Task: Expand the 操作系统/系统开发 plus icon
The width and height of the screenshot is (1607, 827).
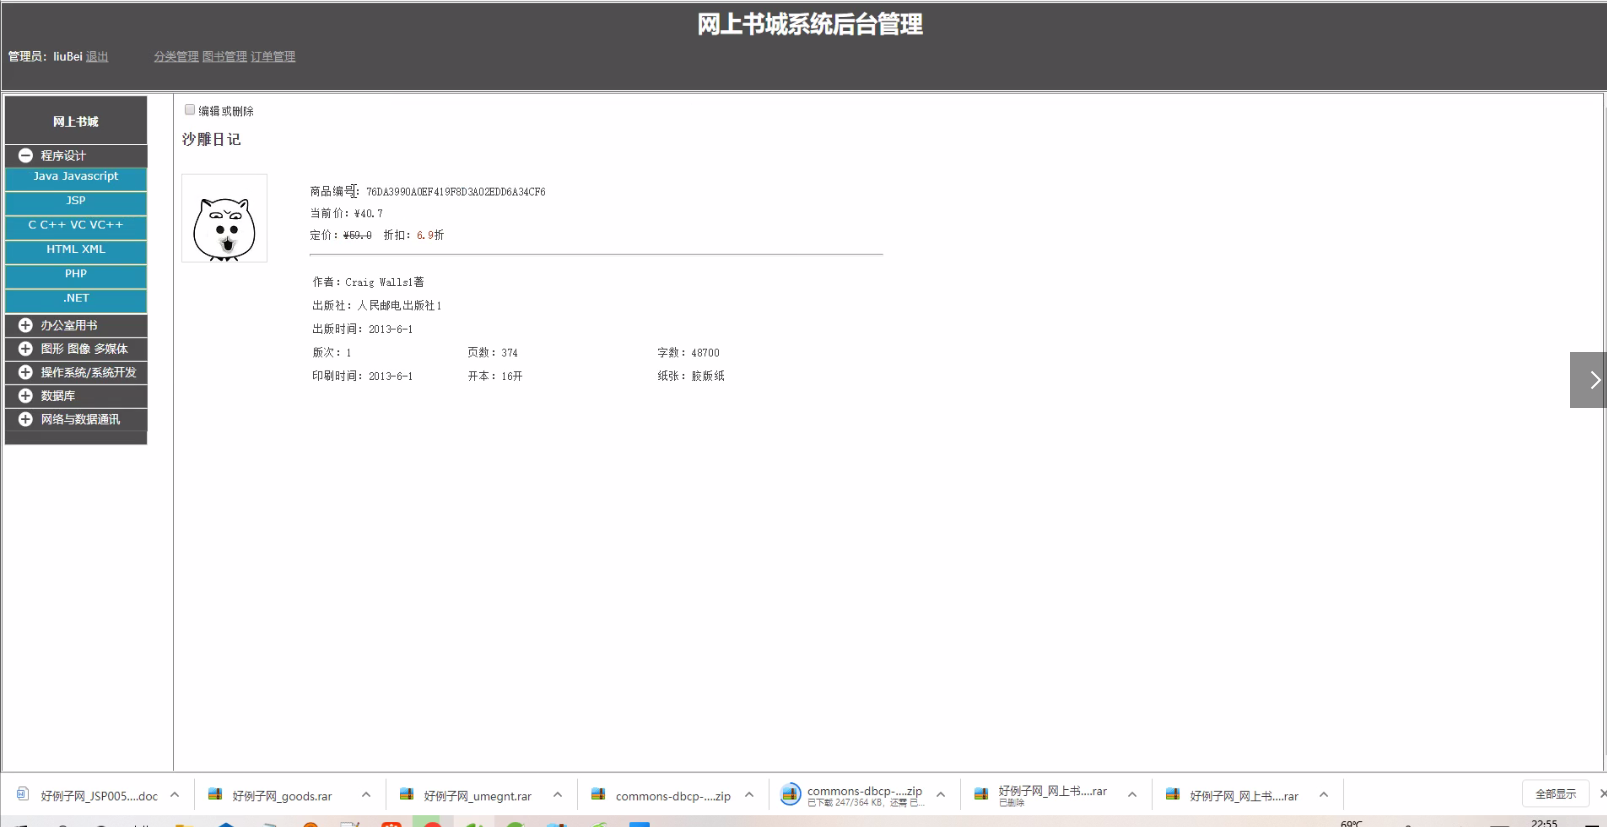Action: tap(26, 372)
